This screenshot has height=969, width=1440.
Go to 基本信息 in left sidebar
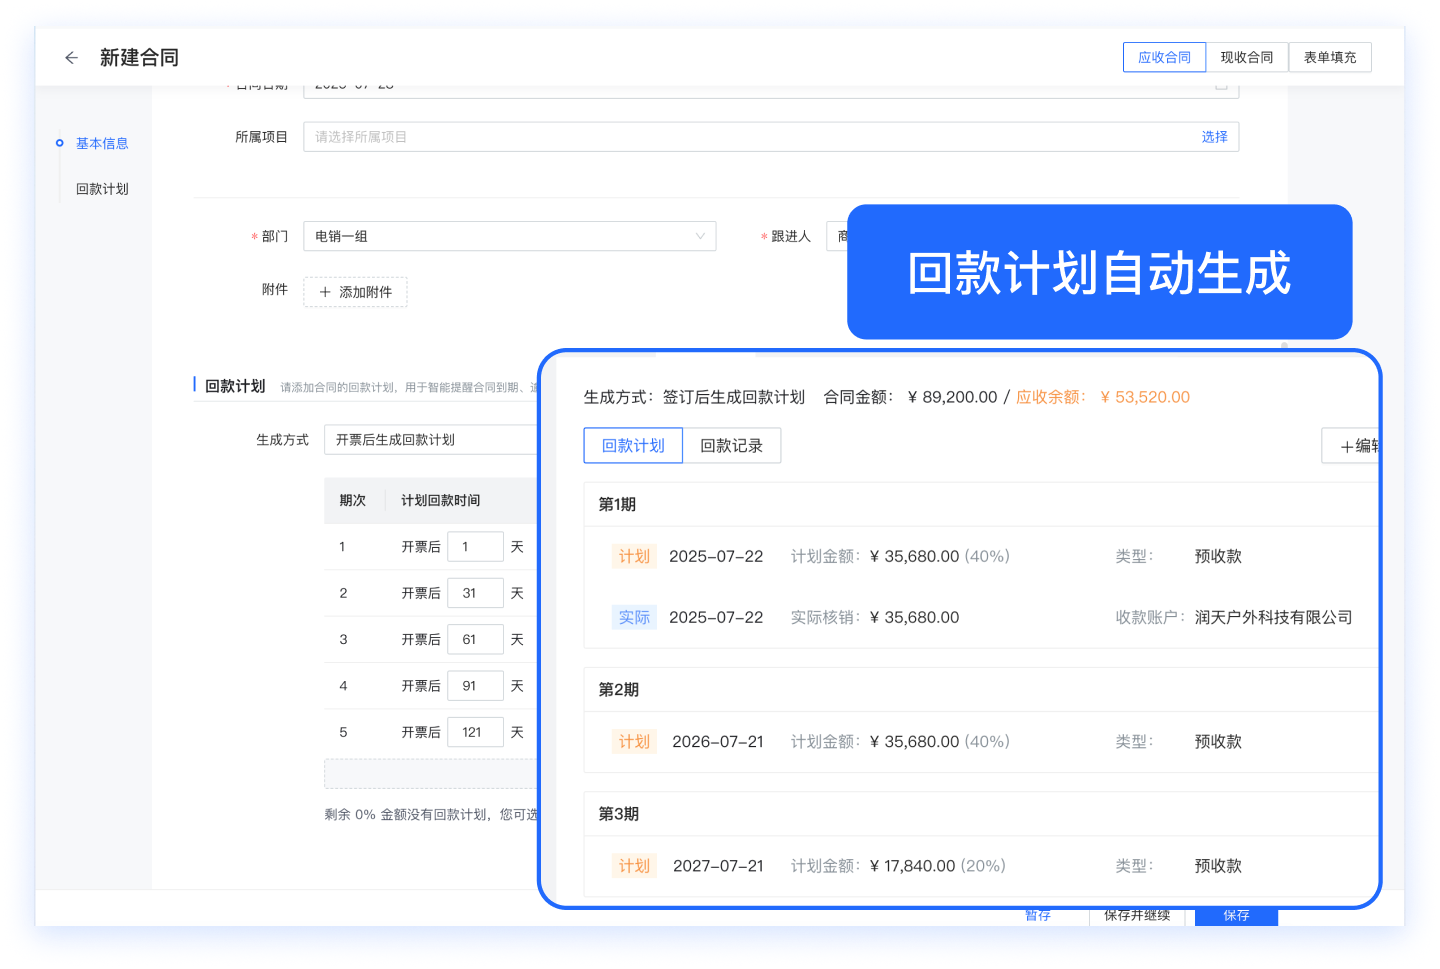pos(102,144)
